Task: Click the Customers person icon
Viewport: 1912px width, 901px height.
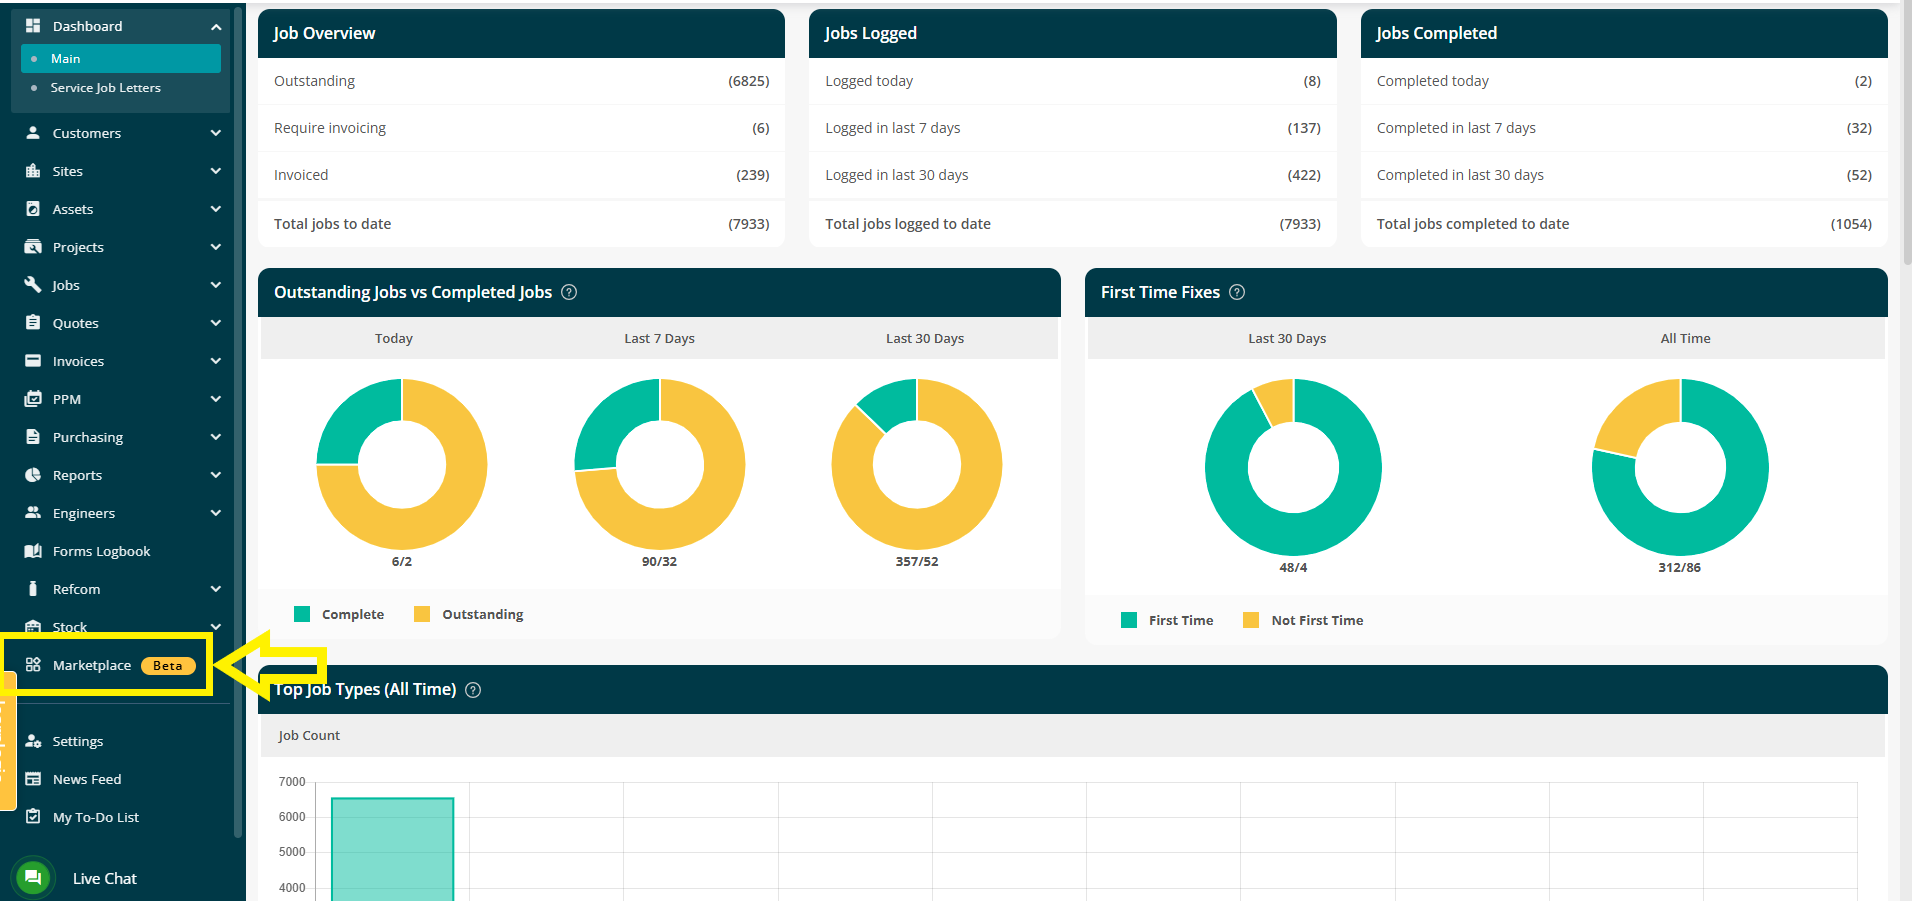Action: coord(33,133)
